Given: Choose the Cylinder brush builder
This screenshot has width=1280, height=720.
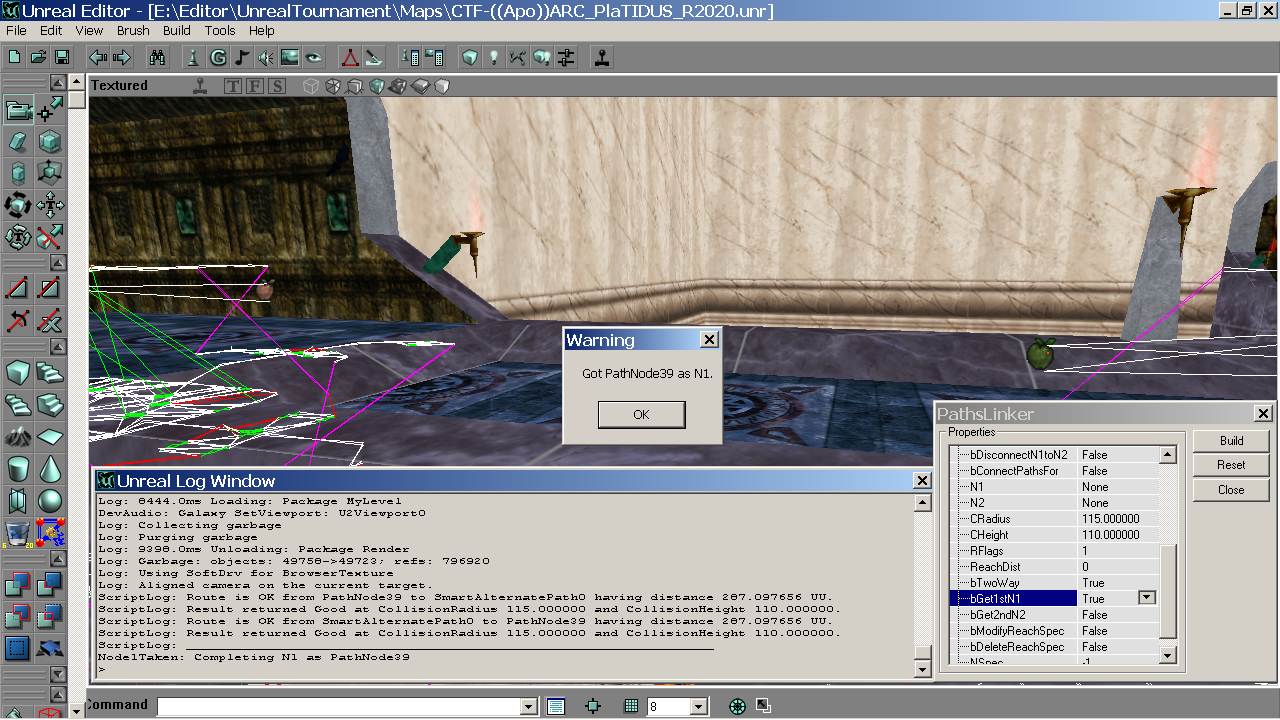Looking at the screenshot, I should 18,468.
